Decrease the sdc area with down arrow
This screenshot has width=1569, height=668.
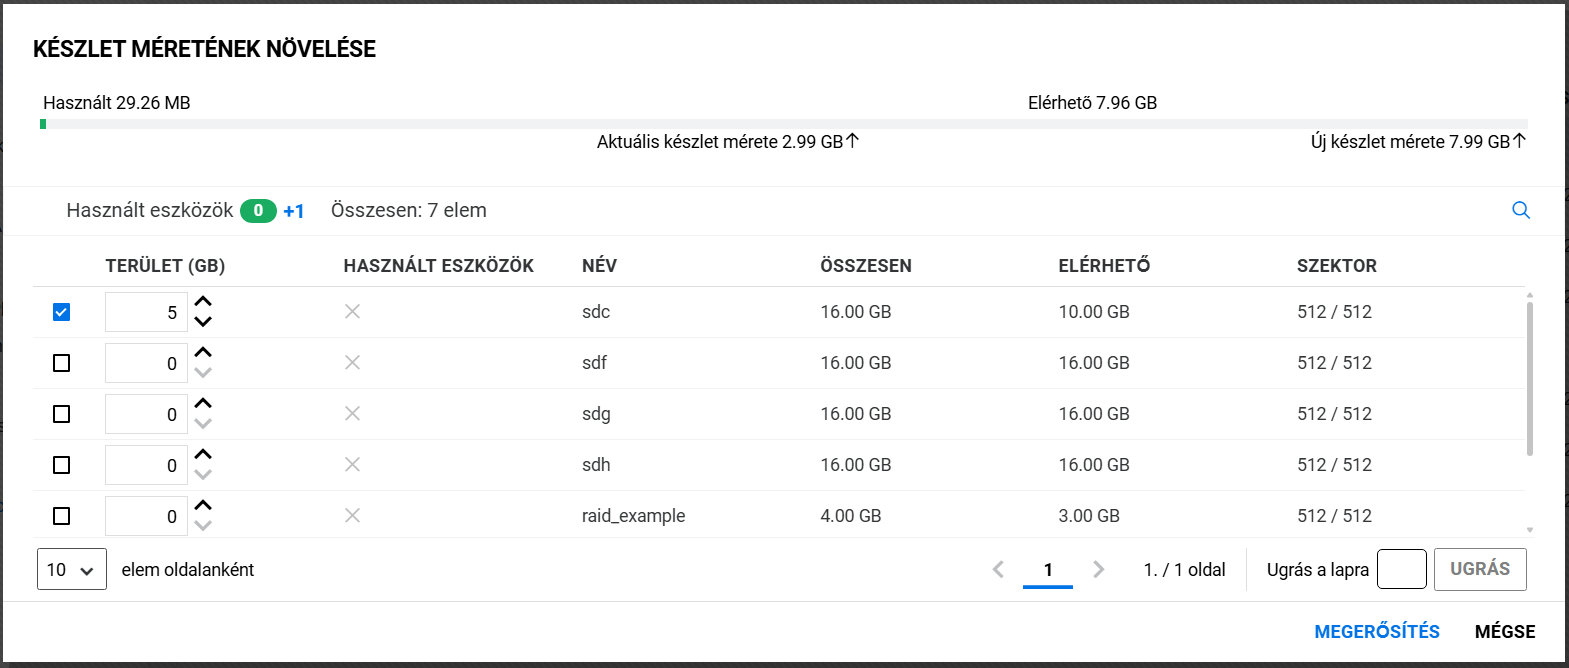click(203, 322)
